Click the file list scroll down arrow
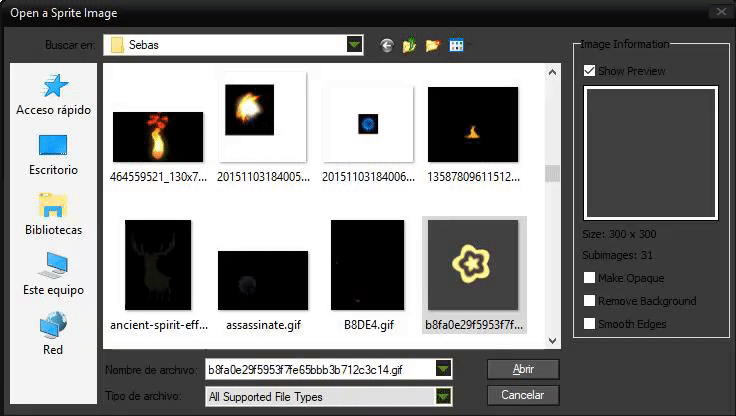The height and width of the screenshot is (416, 736). 552,341
